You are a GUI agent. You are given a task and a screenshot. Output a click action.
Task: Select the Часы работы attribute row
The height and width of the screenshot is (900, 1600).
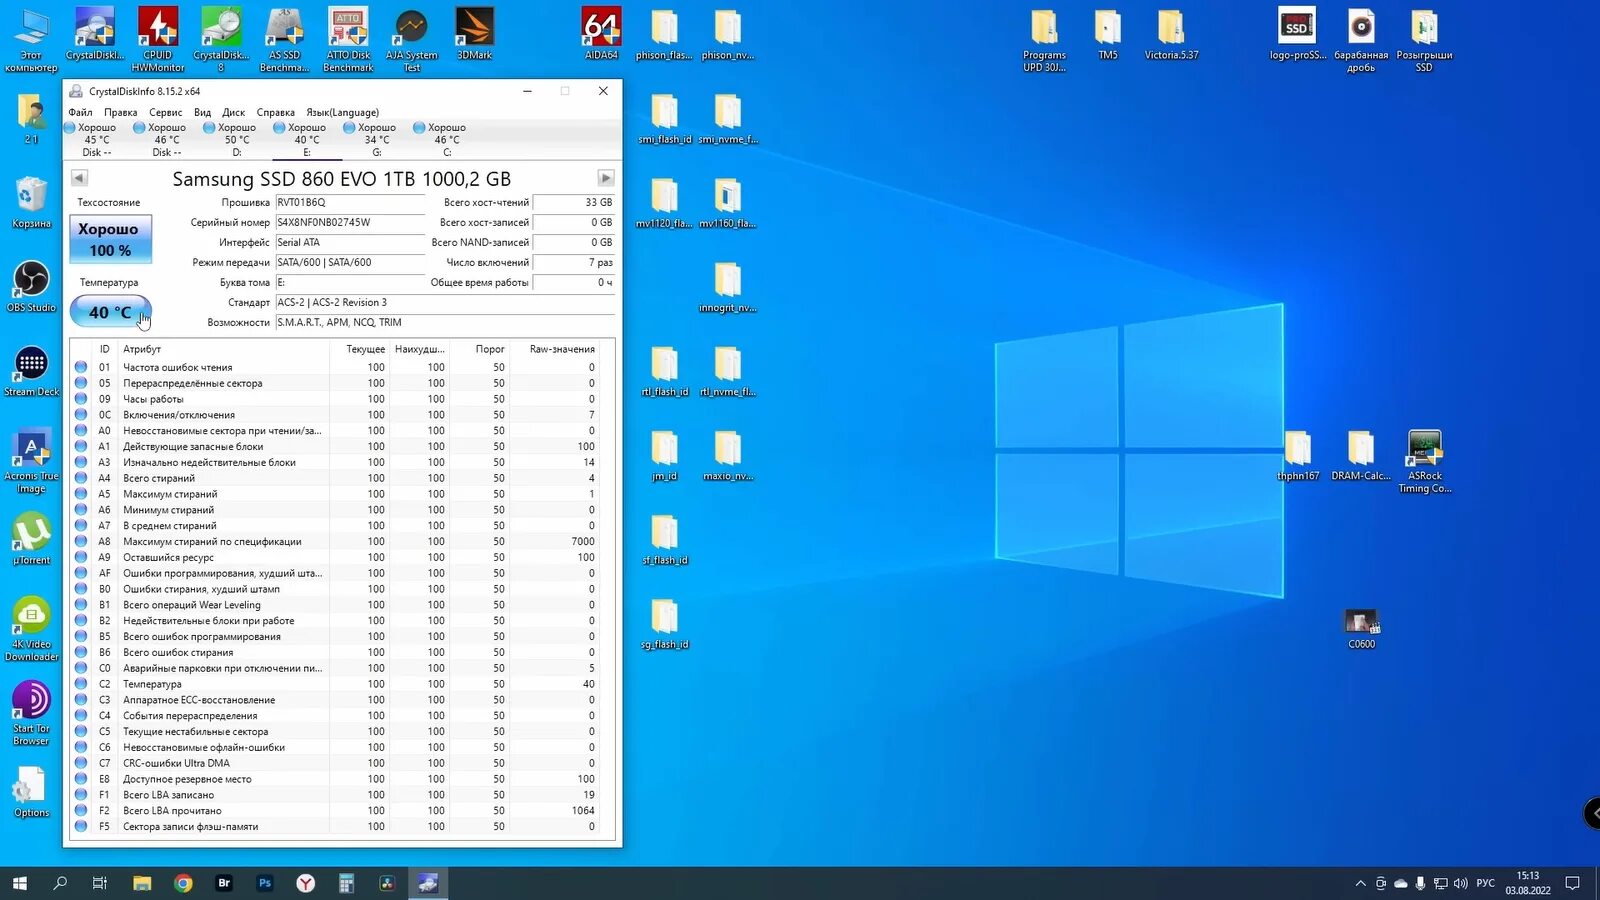342,399
